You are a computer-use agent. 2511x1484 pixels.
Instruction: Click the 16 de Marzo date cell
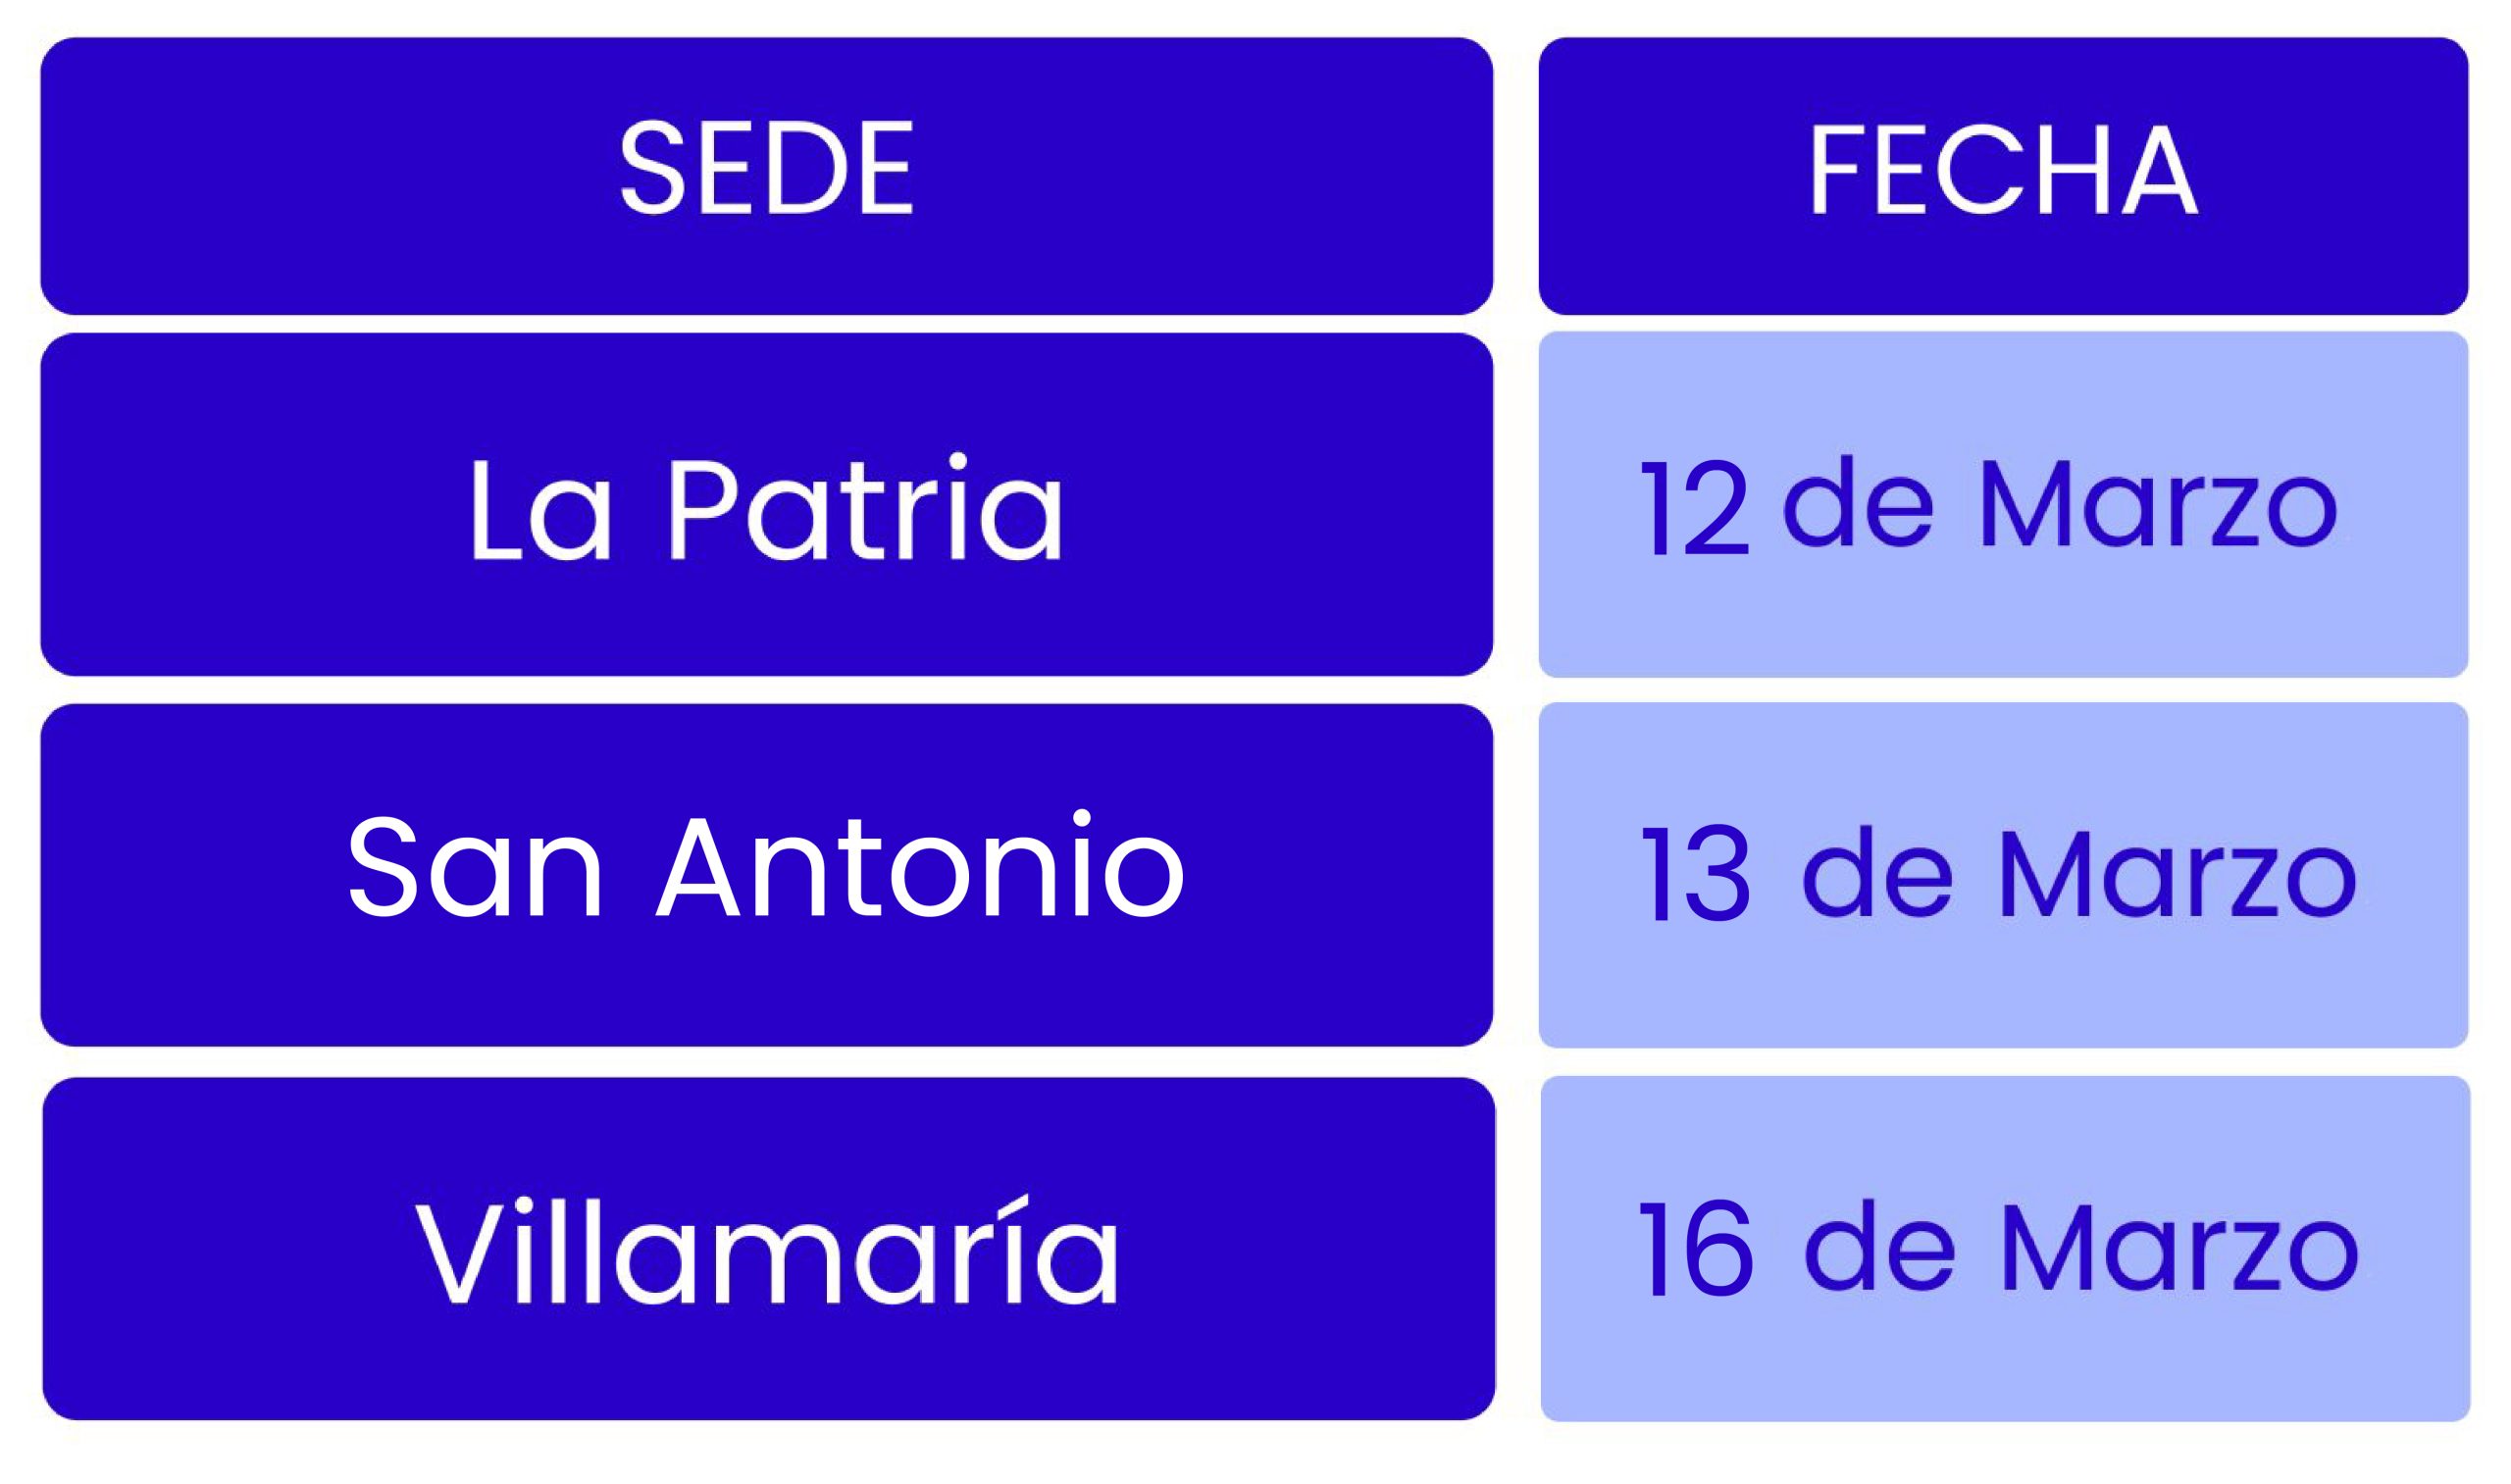2005,1248
